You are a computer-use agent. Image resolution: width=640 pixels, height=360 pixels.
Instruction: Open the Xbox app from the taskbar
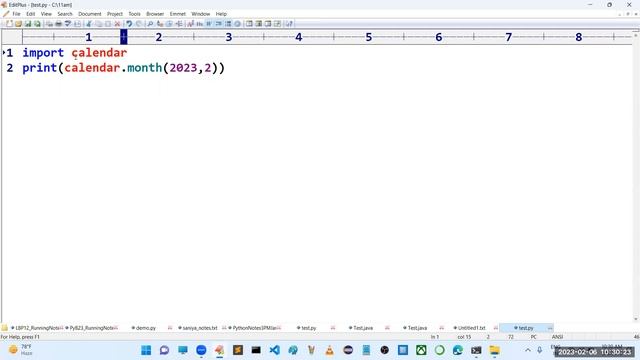[x=421, y=350]
